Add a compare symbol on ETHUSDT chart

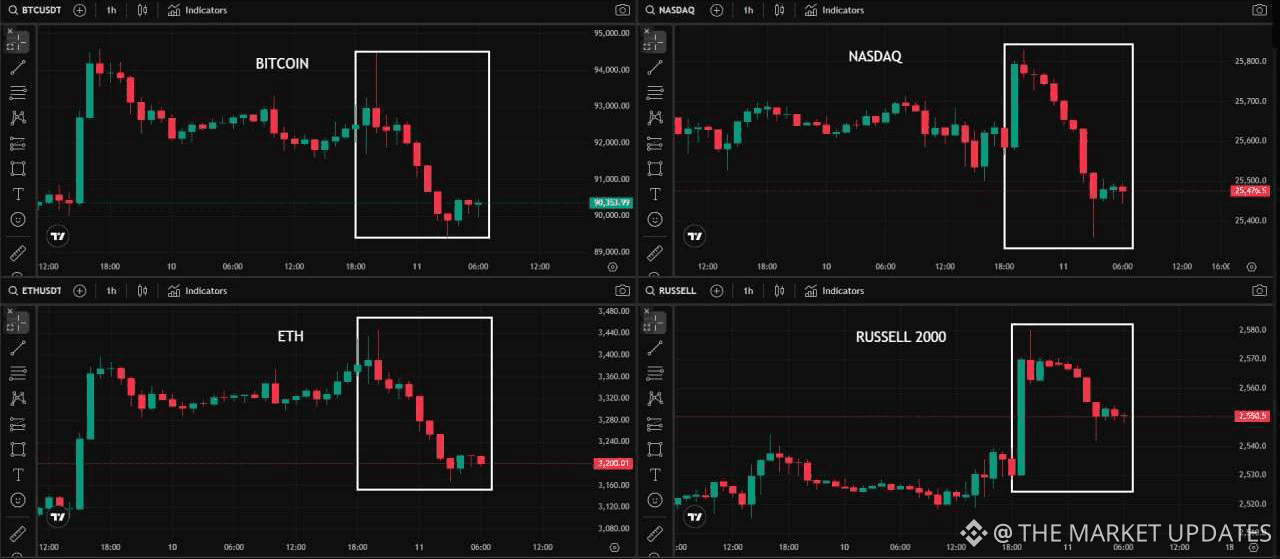[x=80, y=291]
